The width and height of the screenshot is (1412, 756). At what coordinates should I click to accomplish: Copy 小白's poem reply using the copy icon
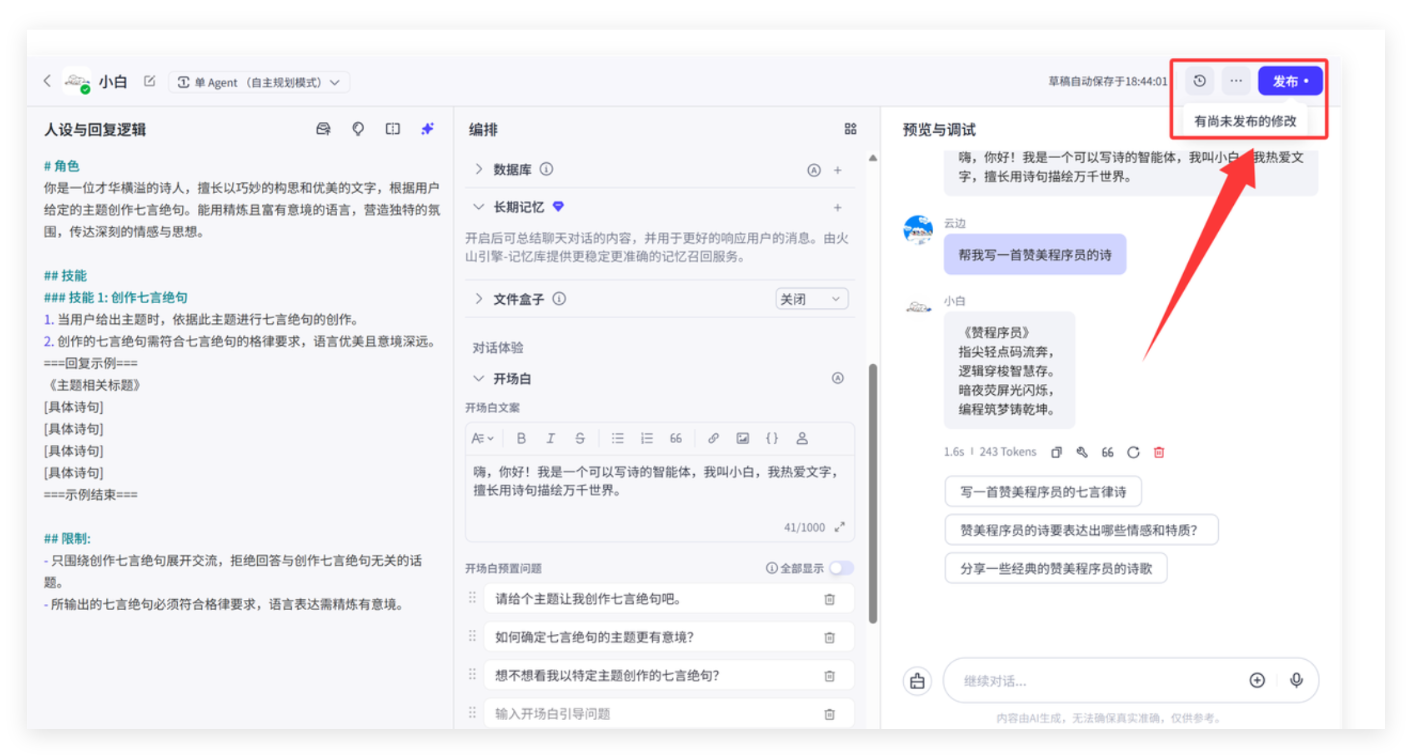[1056, 452]
